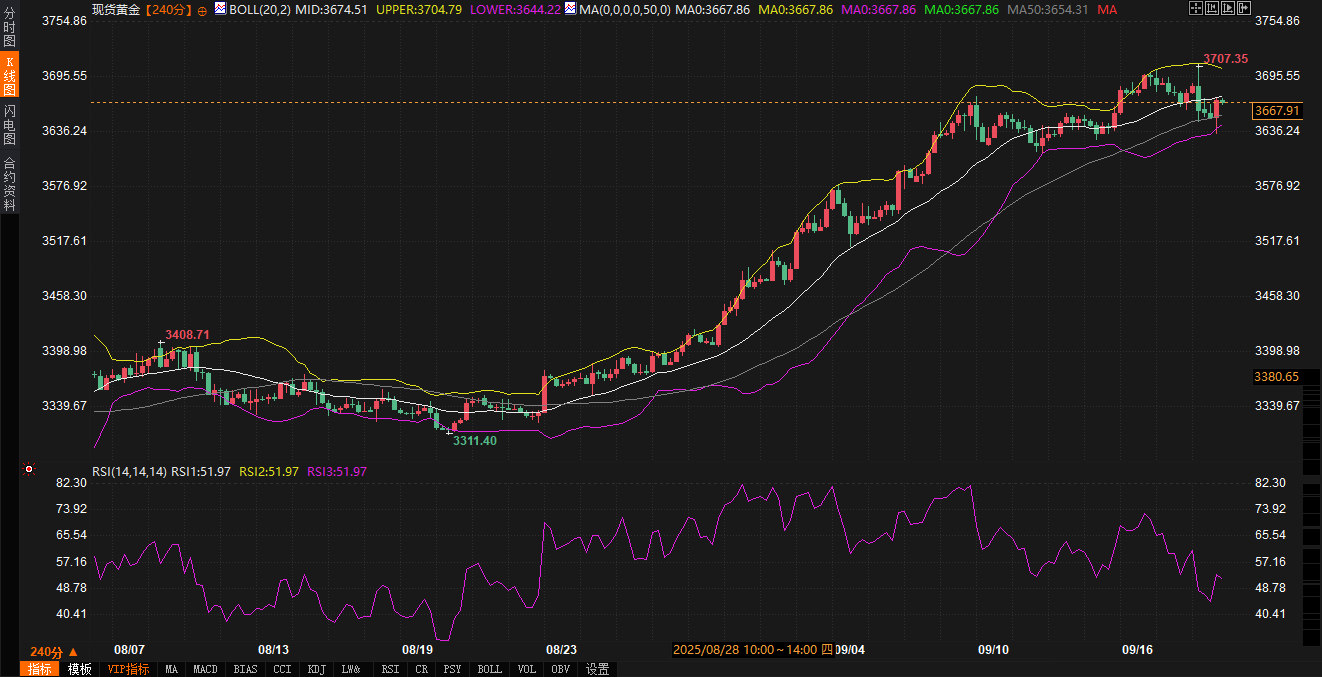Select the KDJ indicator button

317,669
